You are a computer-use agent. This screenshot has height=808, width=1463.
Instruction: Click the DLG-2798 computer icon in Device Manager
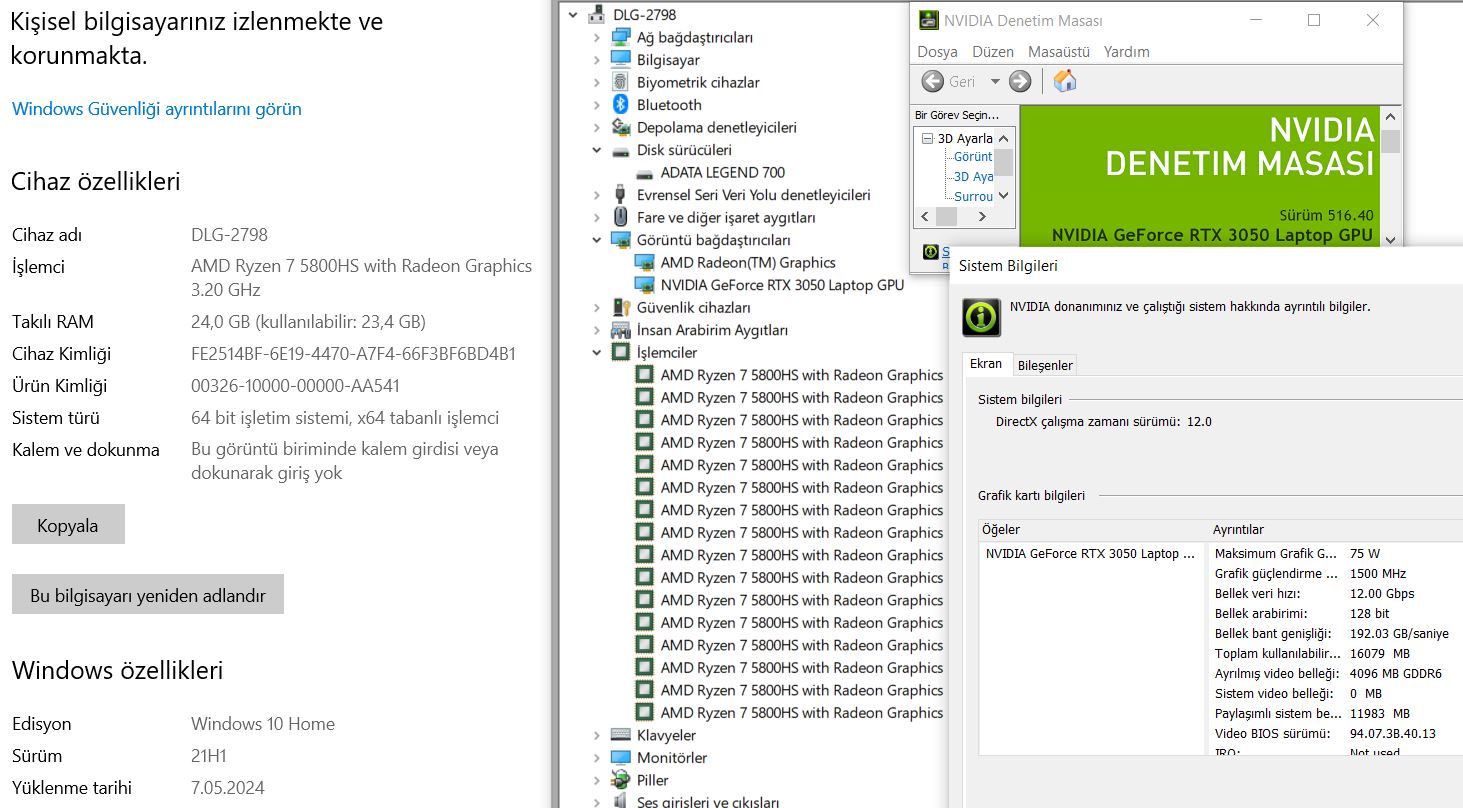click(x=597, y=14)
